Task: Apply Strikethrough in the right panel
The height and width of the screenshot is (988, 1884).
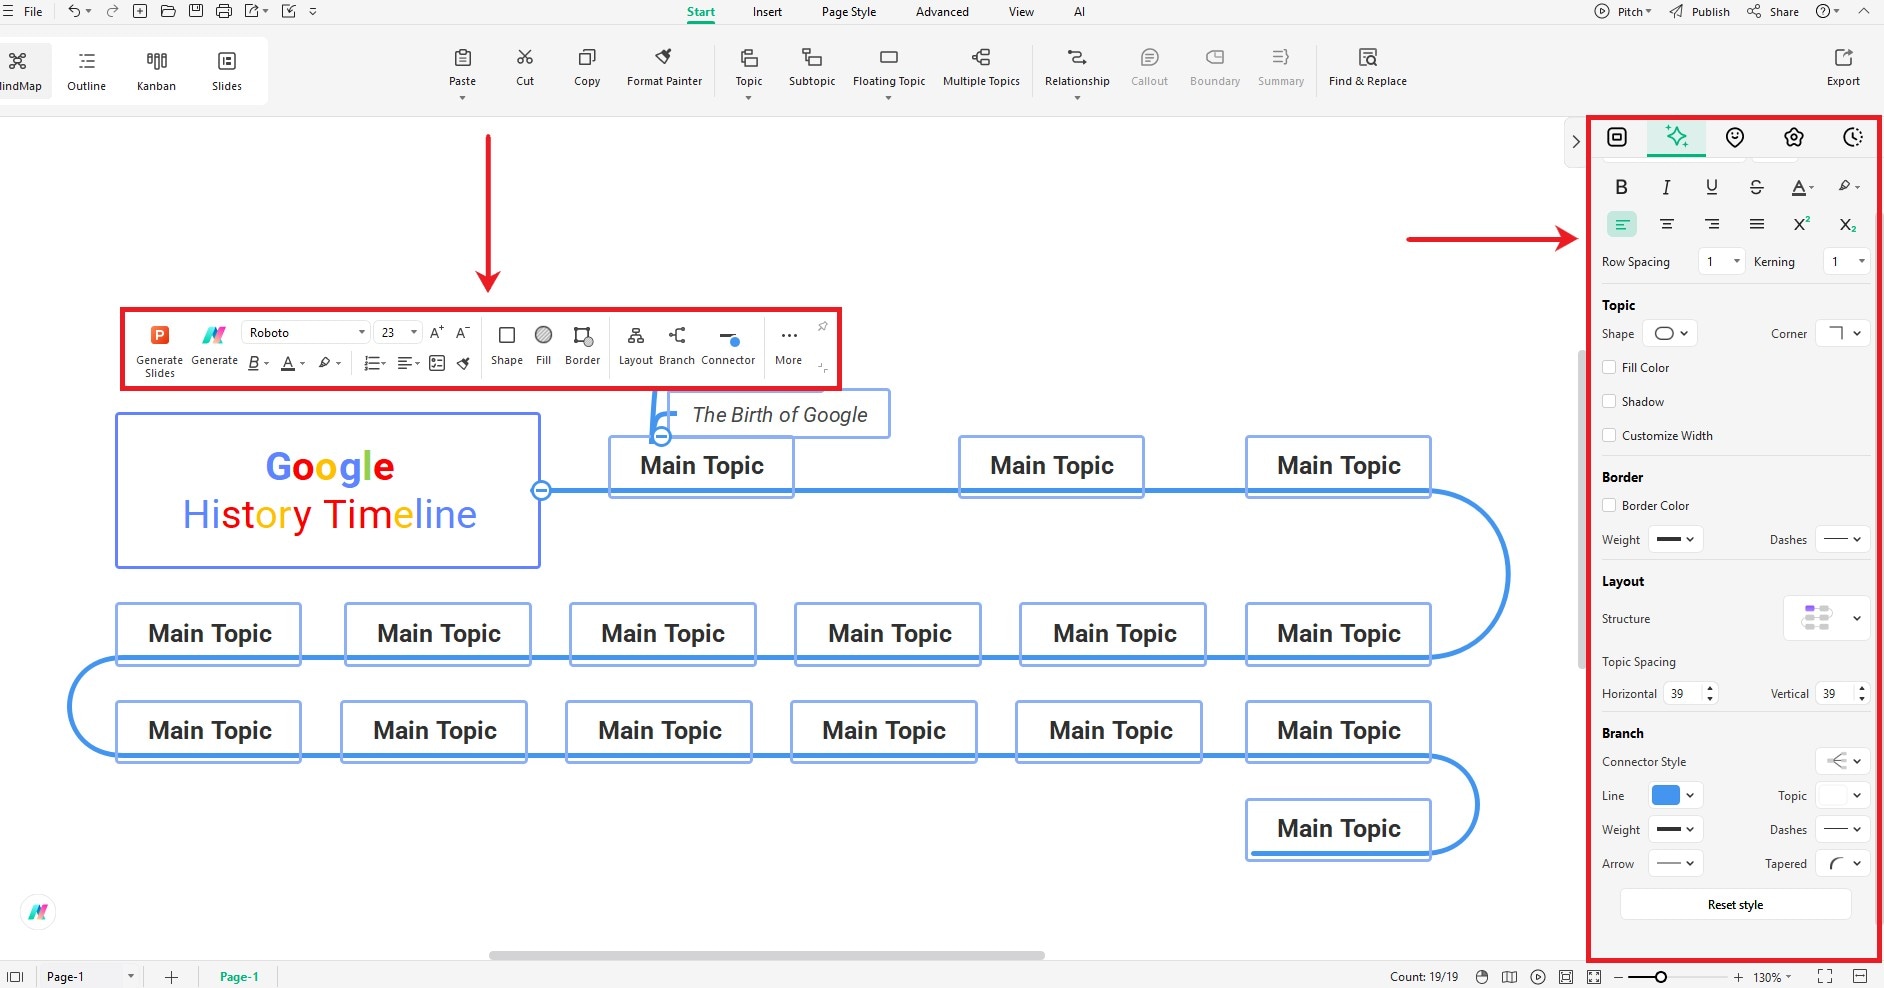Action: pos(1757,187)
